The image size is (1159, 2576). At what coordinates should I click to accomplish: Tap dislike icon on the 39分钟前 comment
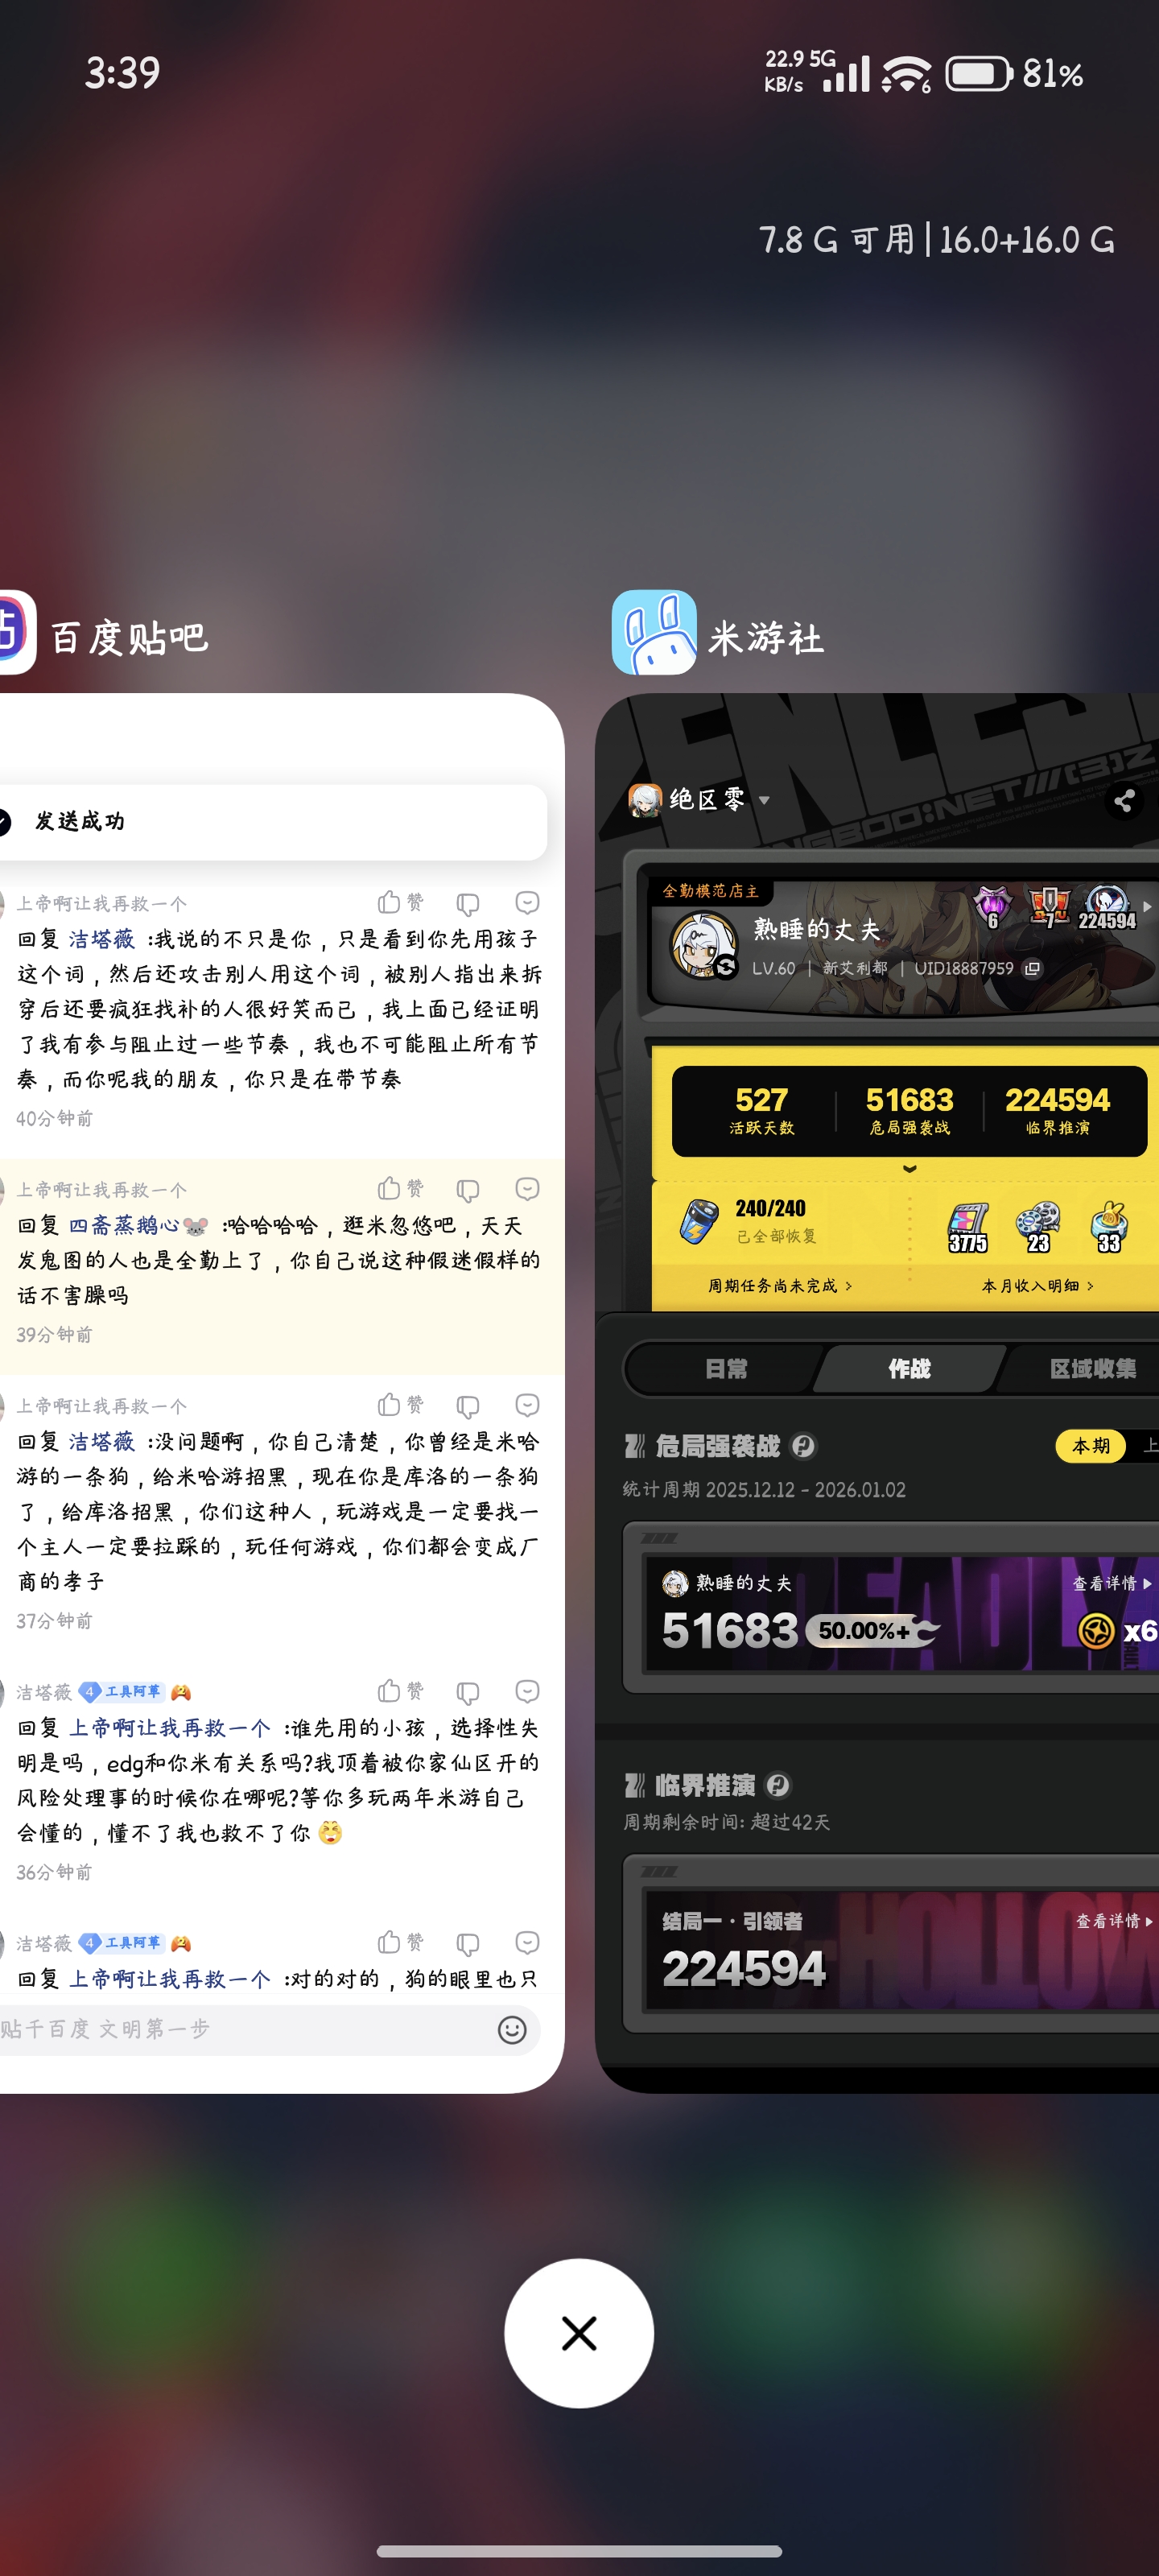(467, 1190)
